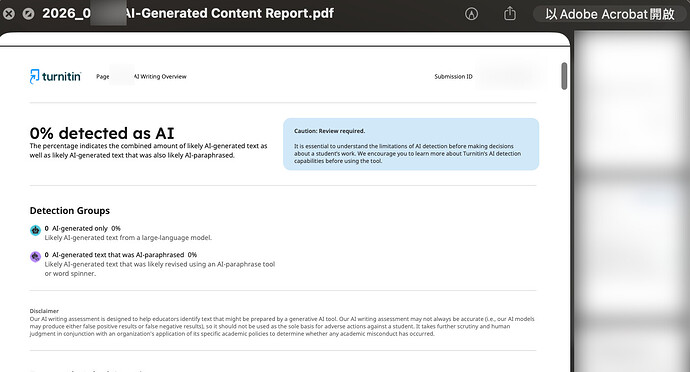Image resolution: width=690 pixels, height=372 pixels.
Task: Click the PDF file name in title bar
Action: pyautogui.click(x=188, y=13)
